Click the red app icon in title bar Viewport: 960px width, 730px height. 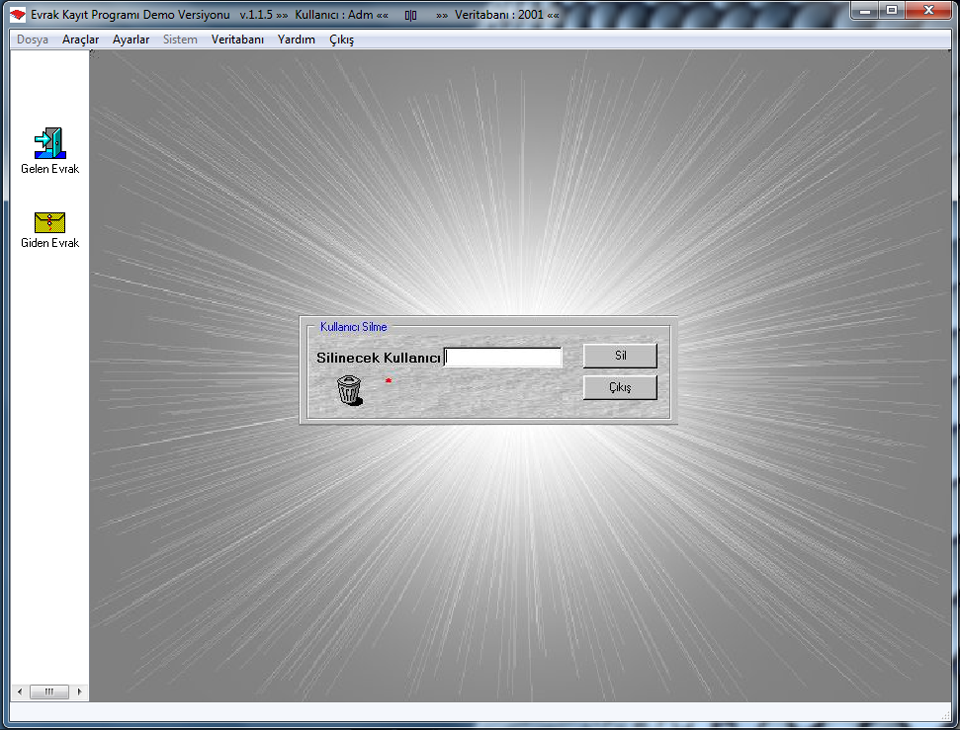pyautogui.click(x=18, y=15)
